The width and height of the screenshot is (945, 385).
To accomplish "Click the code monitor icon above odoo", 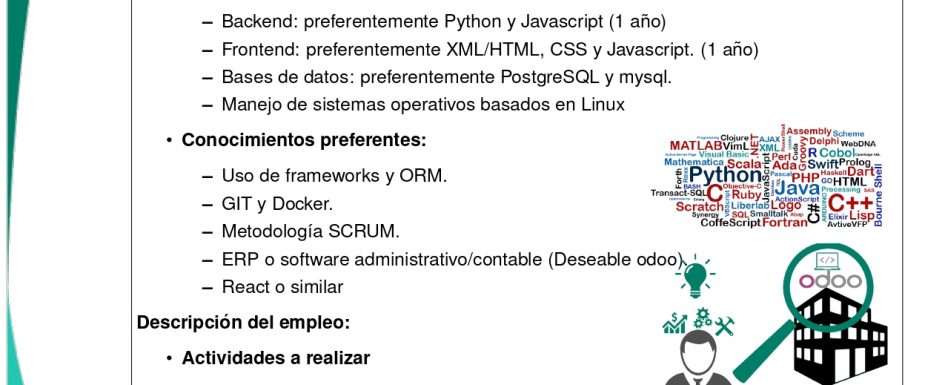I will pyautogui.click(x=827, y=261).
